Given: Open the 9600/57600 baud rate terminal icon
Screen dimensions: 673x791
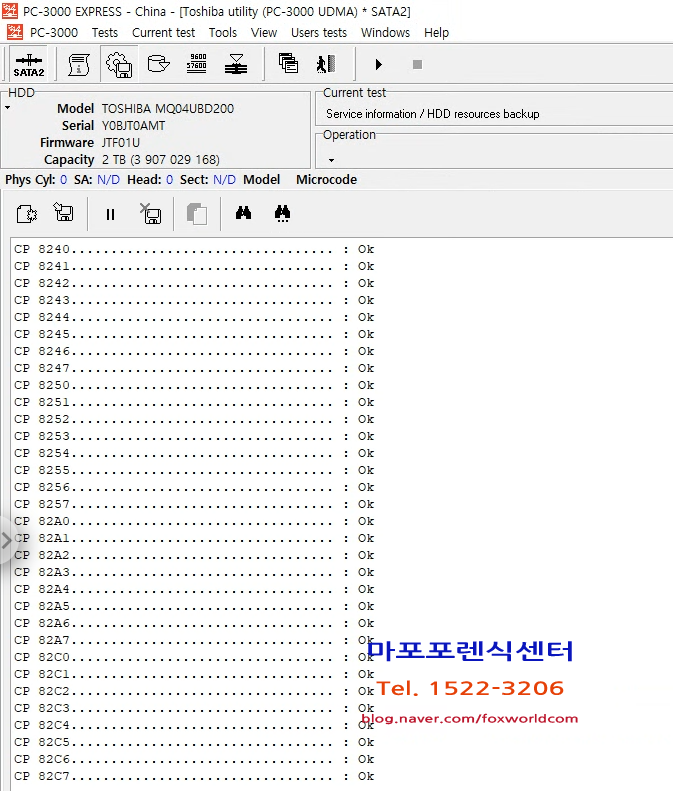Looking at the screenshot, I should (x=196, y=64).
